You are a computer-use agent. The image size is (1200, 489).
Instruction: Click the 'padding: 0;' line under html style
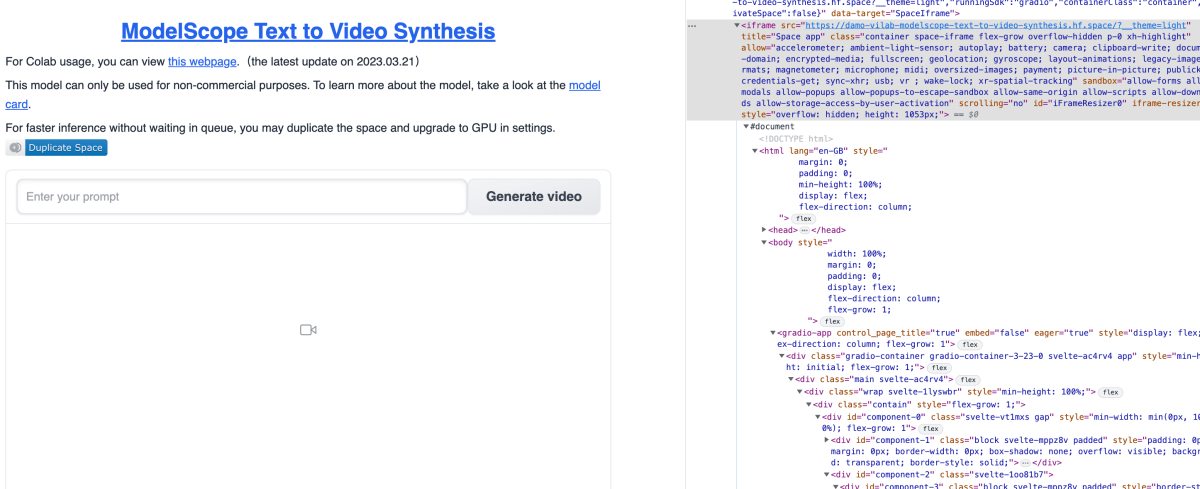point(824,173)
